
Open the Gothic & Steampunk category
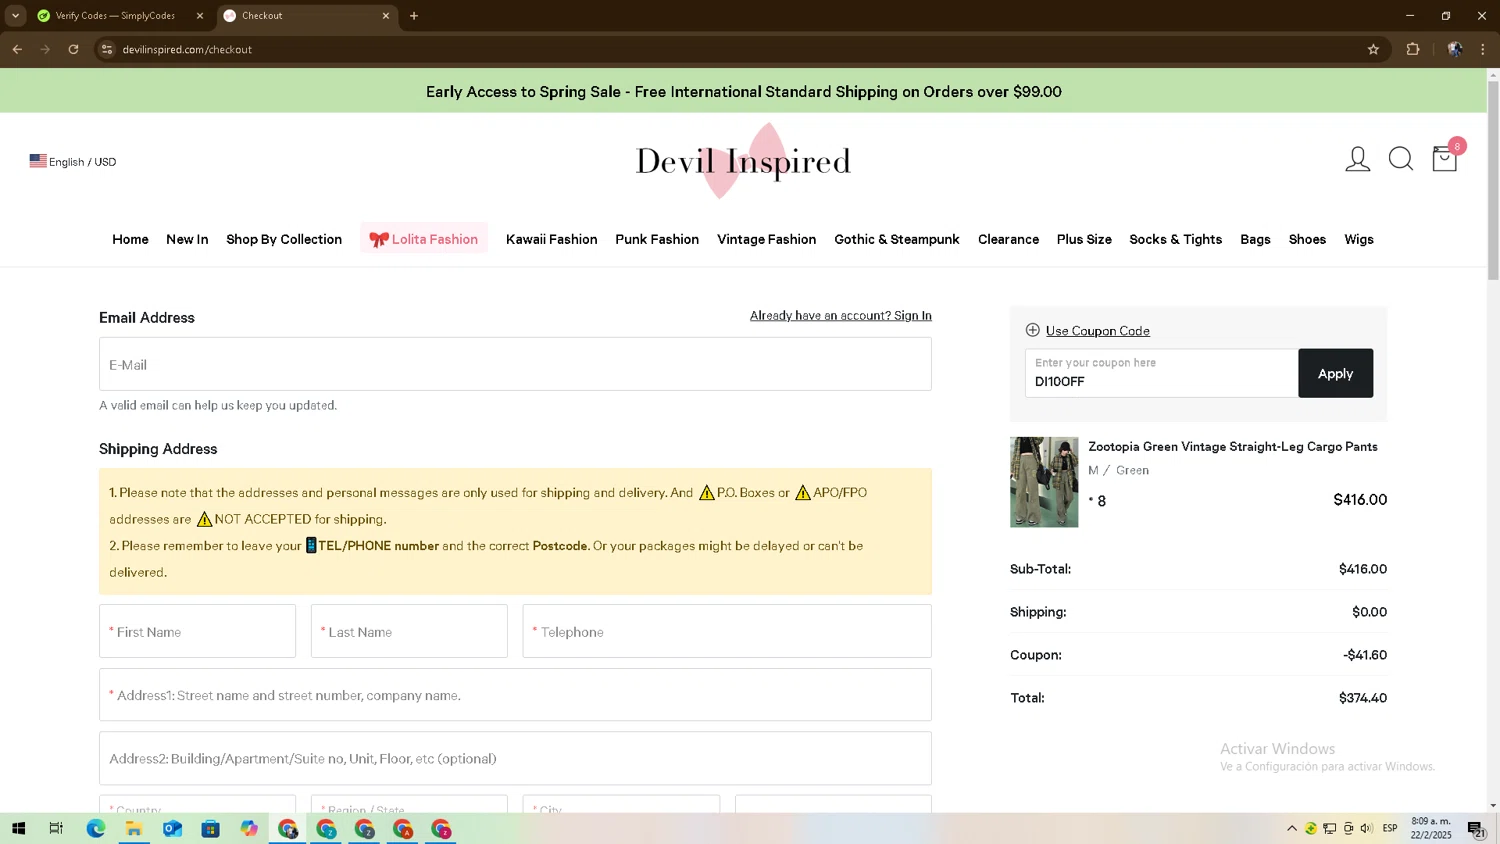tap(897, 239)
